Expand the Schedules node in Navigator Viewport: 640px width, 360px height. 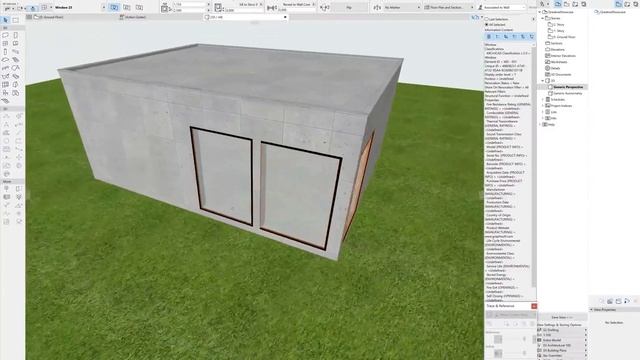[543, 100]
